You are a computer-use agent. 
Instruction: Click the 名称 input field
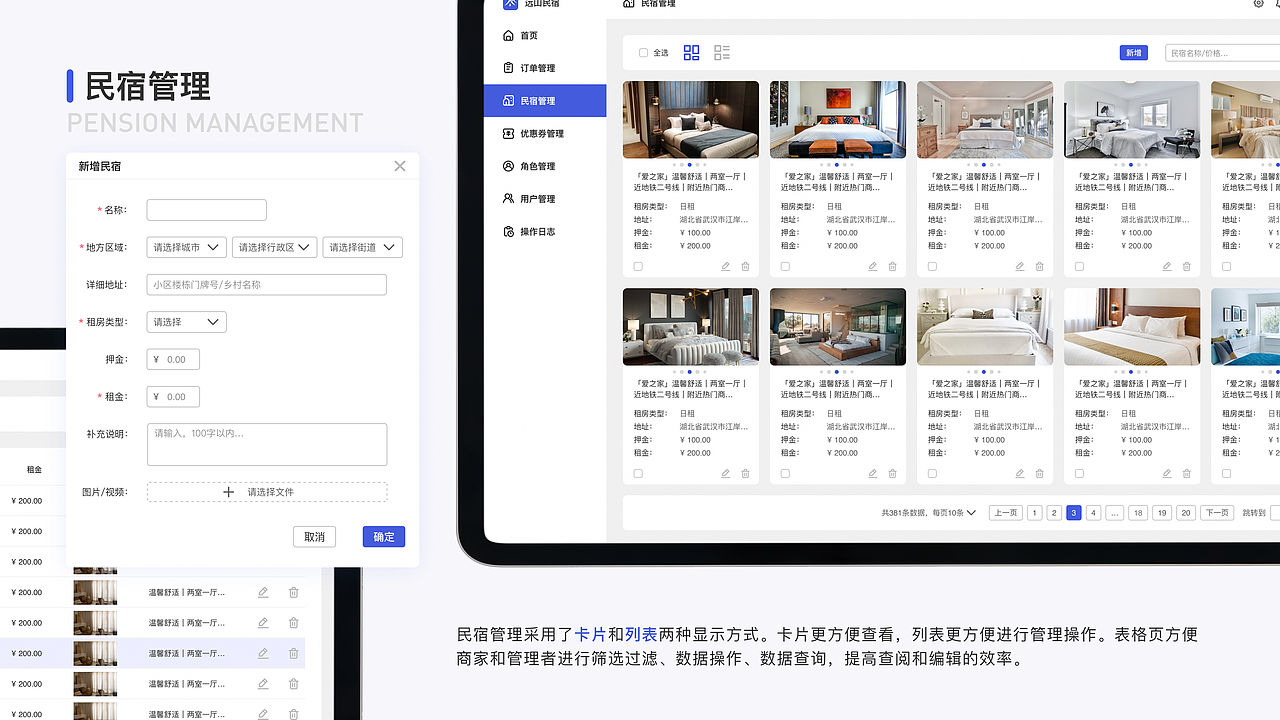click(x=207, y=210)
